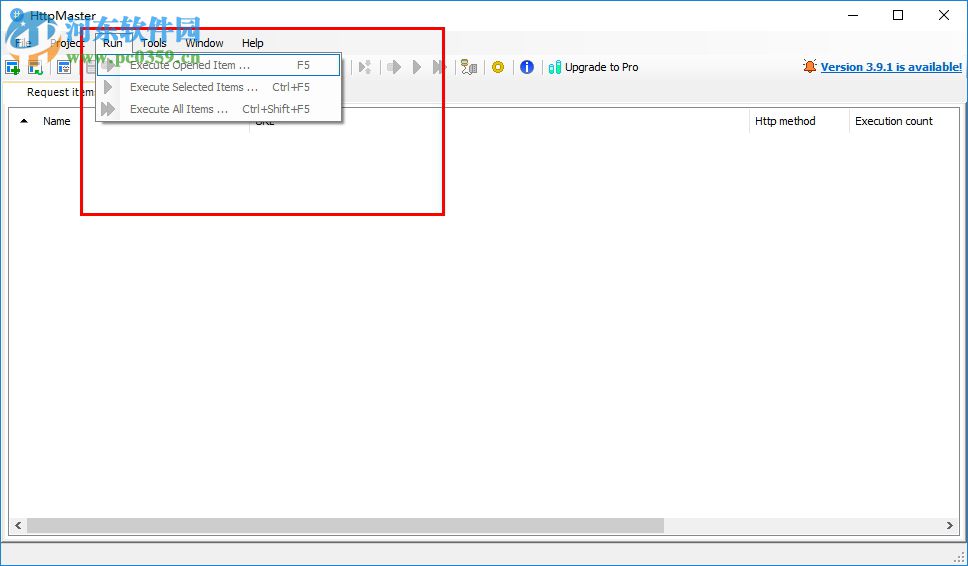
Task: Click the orange update alert bell icon
Action: click(x=809, y=66)
